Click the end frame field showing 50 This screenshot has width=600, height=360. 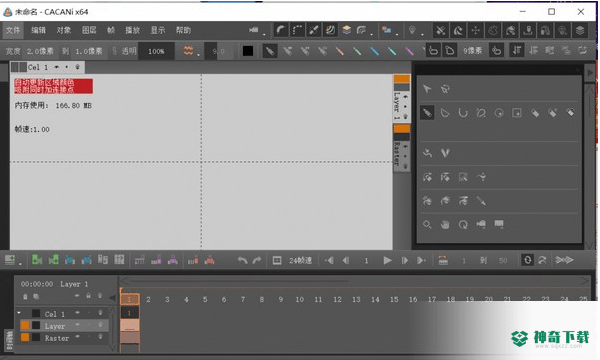503,261
